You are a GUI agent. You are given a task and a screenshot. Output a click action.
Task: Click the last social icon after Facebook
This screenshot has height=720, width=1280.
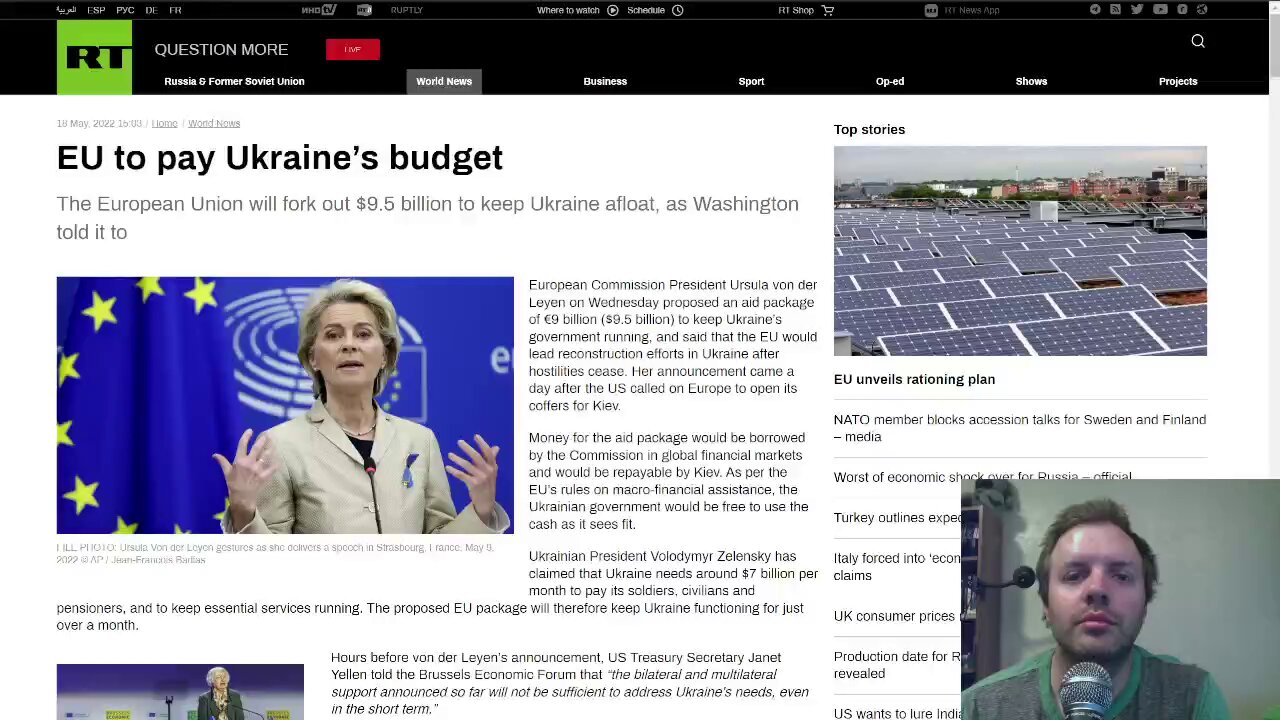click(x=1202, y=10)
